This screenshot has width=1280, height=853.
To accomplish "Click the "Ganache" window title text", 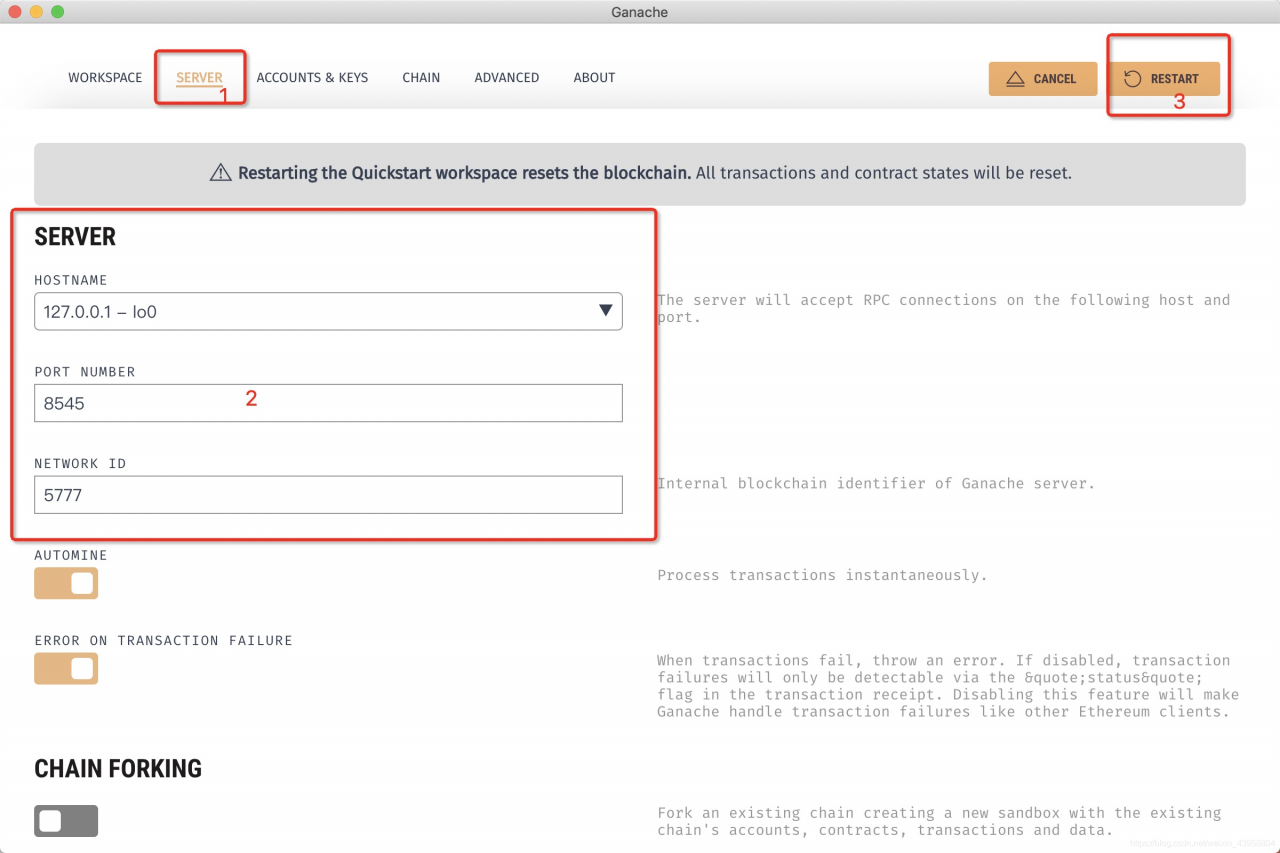I will pyautogui.click(x=640, y=12).
